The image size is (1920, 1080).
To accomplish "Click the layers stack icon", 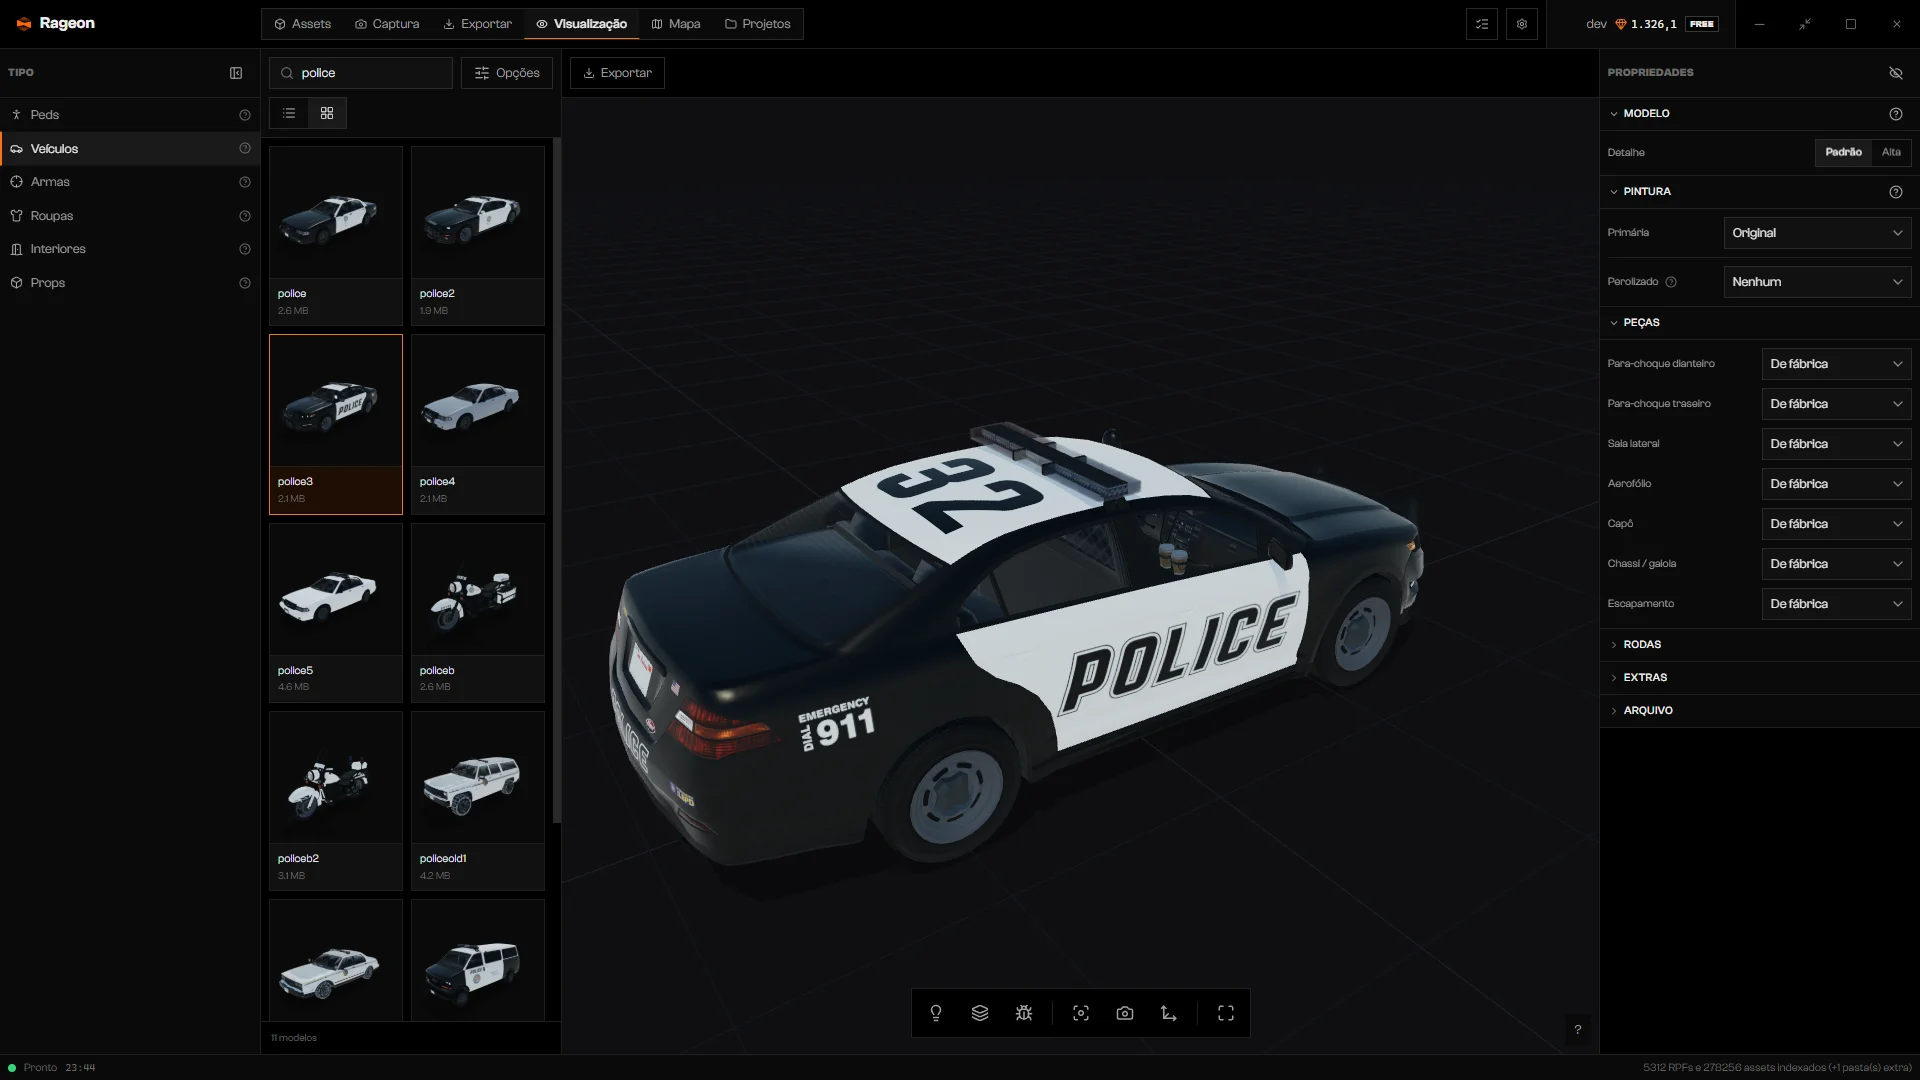I will click(x=980, y=1013).
